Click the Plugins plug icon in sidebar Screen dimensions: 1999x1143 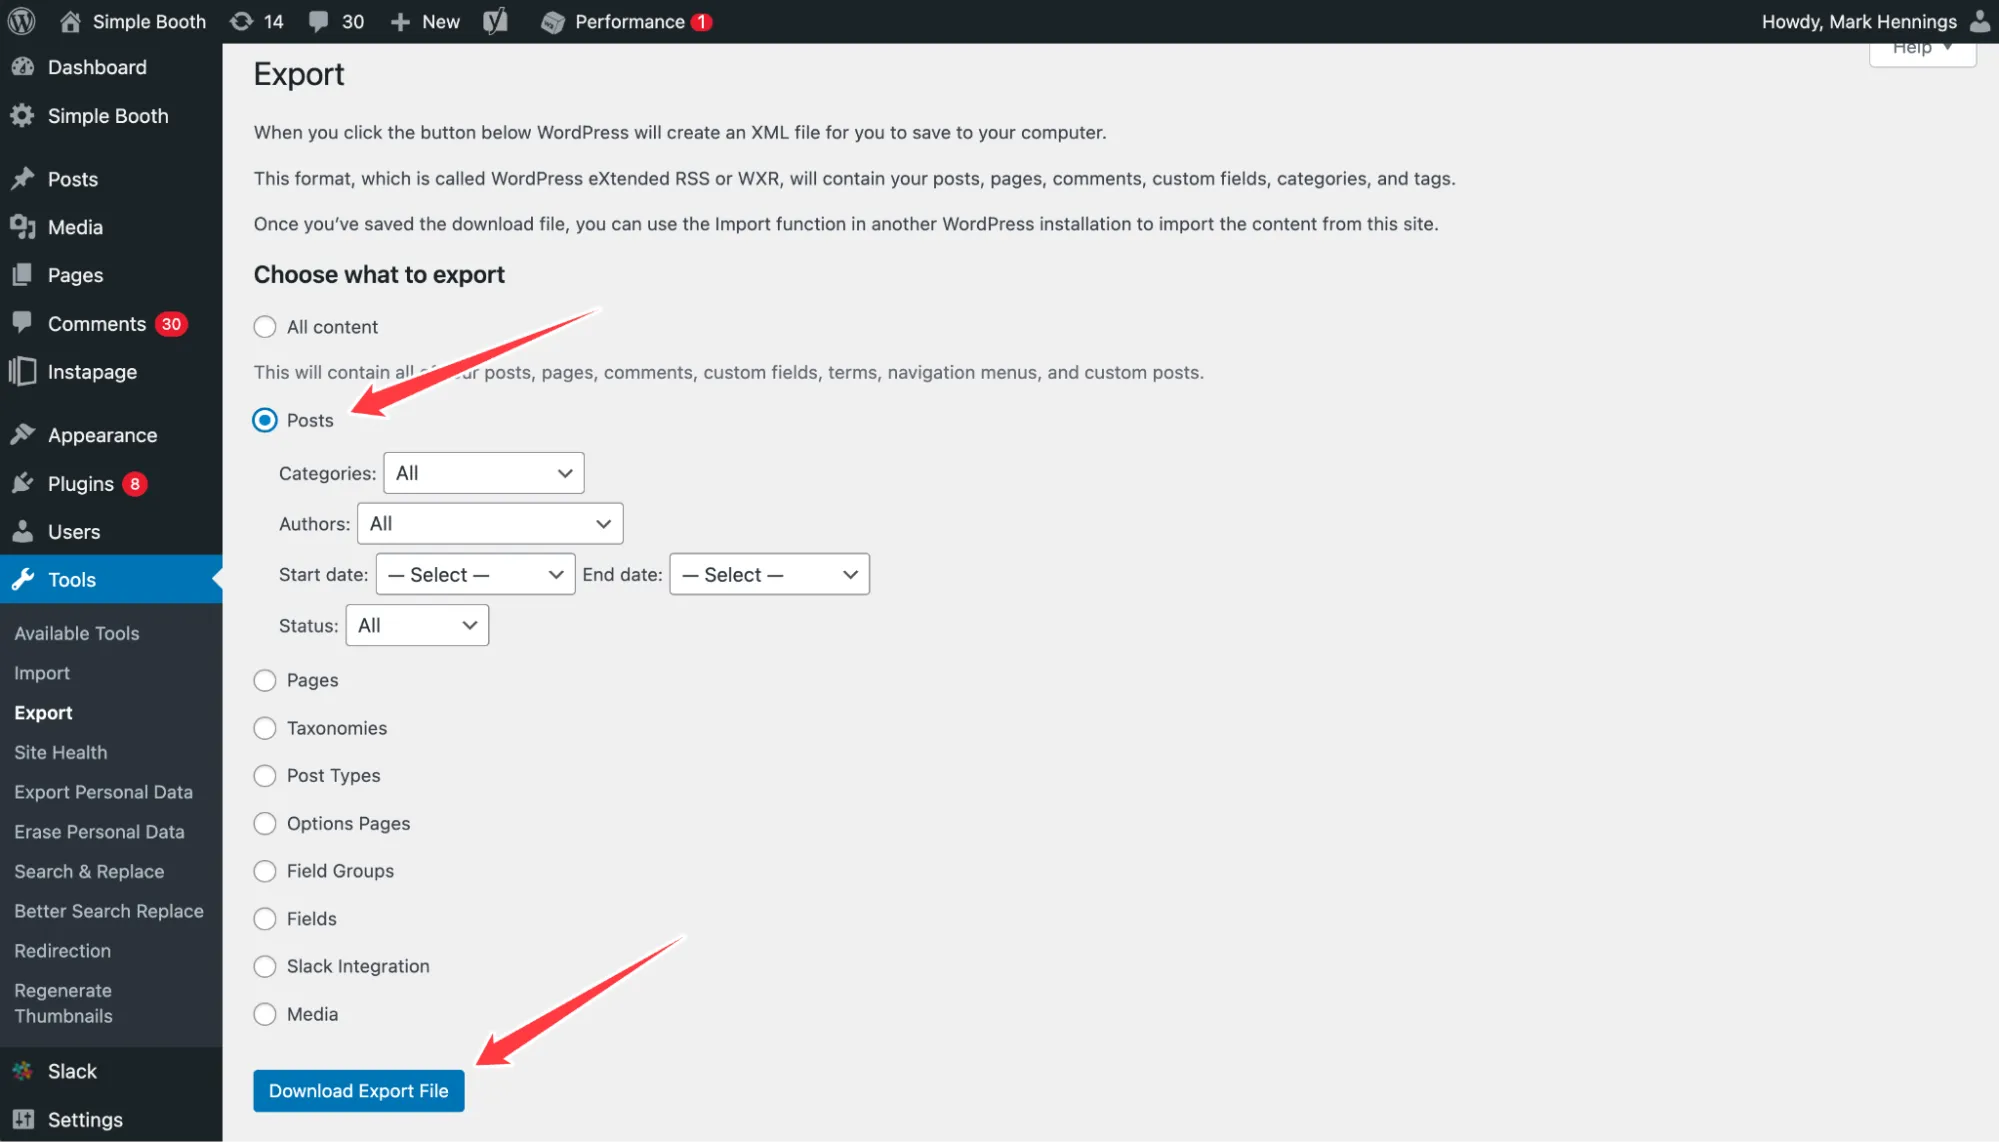point(23,483)
